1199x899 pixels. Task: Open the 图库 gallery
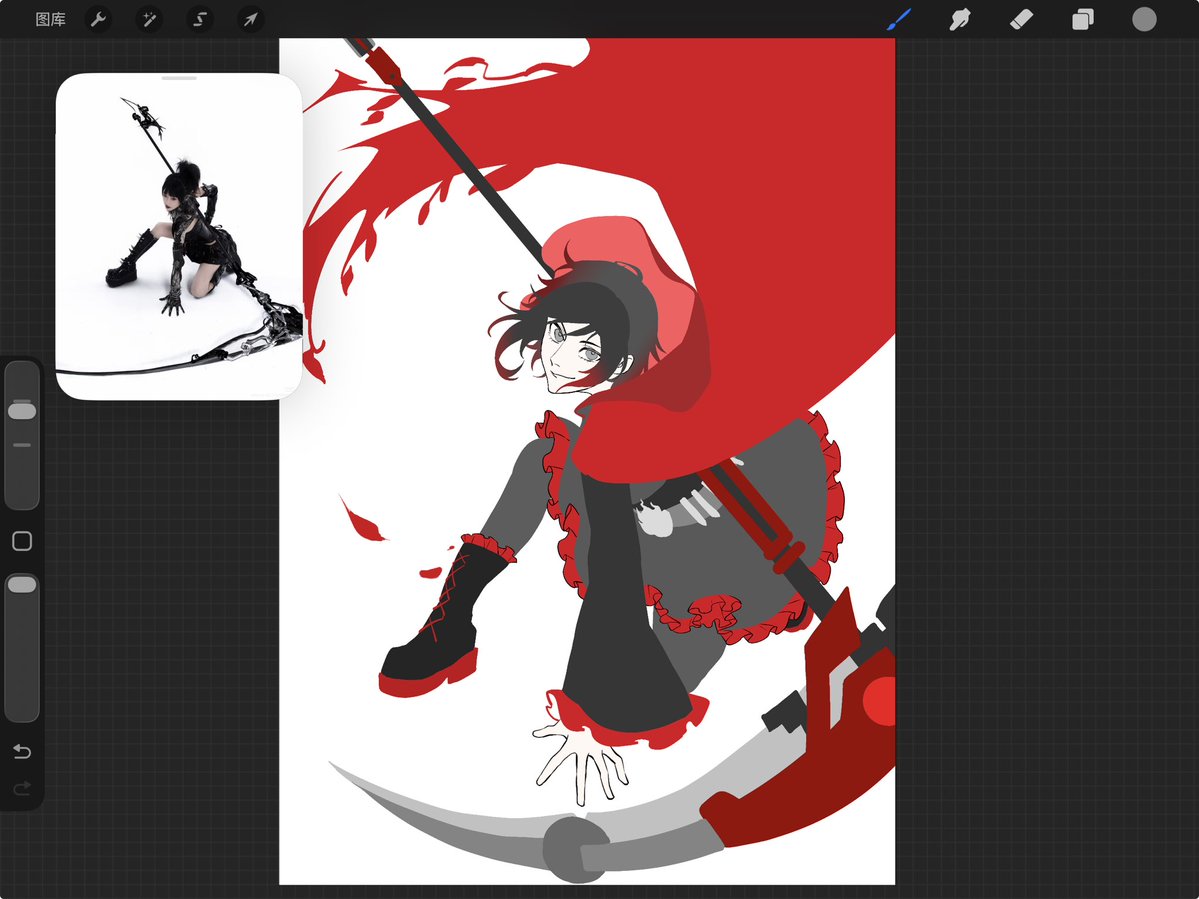[x=50, y=19]
